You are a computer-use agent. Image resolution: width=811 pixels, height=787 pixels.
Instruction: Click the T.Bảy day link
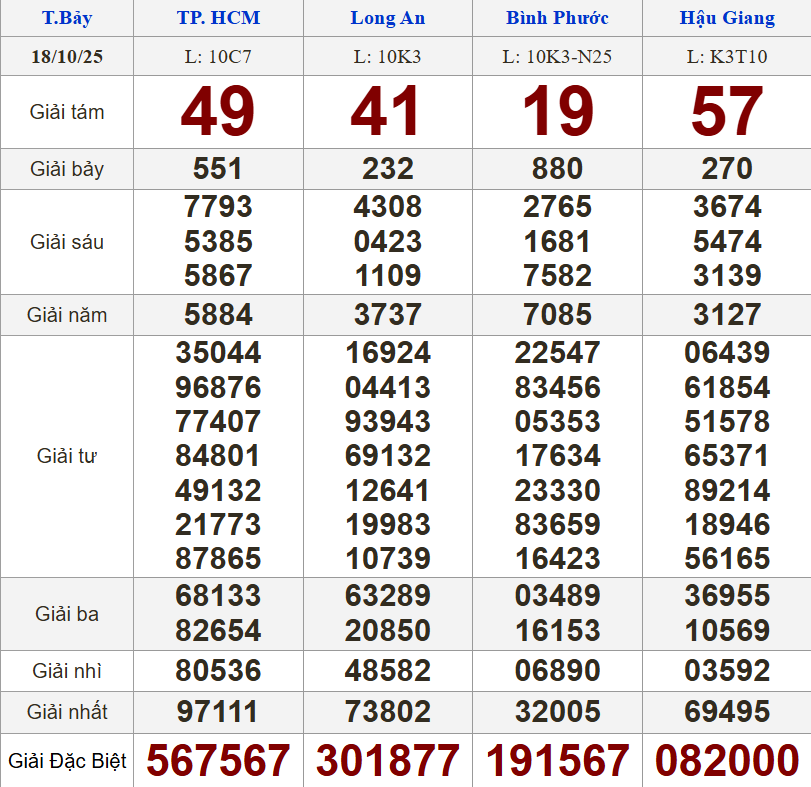click(67, 18)
